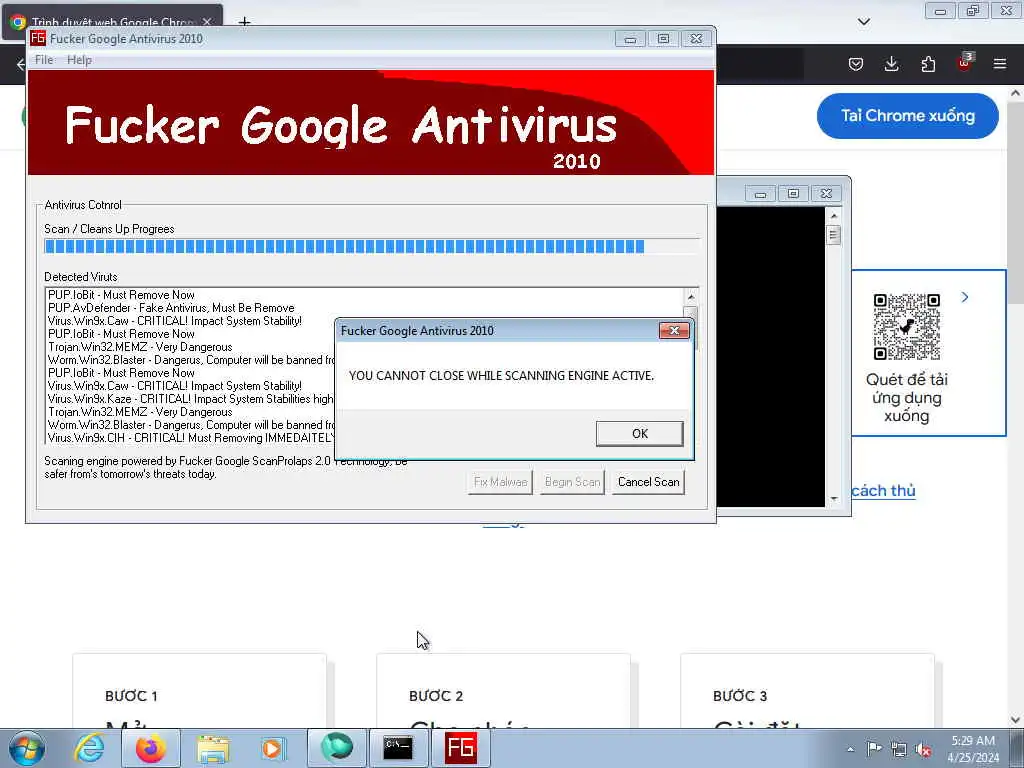
Task: Select the 'Trình duyệt web Google Chrome' tab
Action: [114, 22]
